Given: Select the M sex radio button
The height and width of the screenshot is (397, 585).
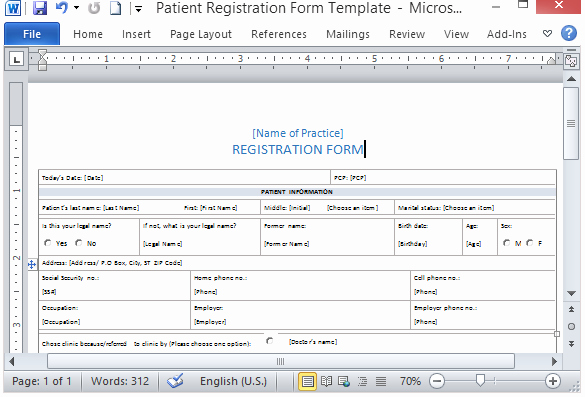Looking at the screenshot, I should [506, 243].
